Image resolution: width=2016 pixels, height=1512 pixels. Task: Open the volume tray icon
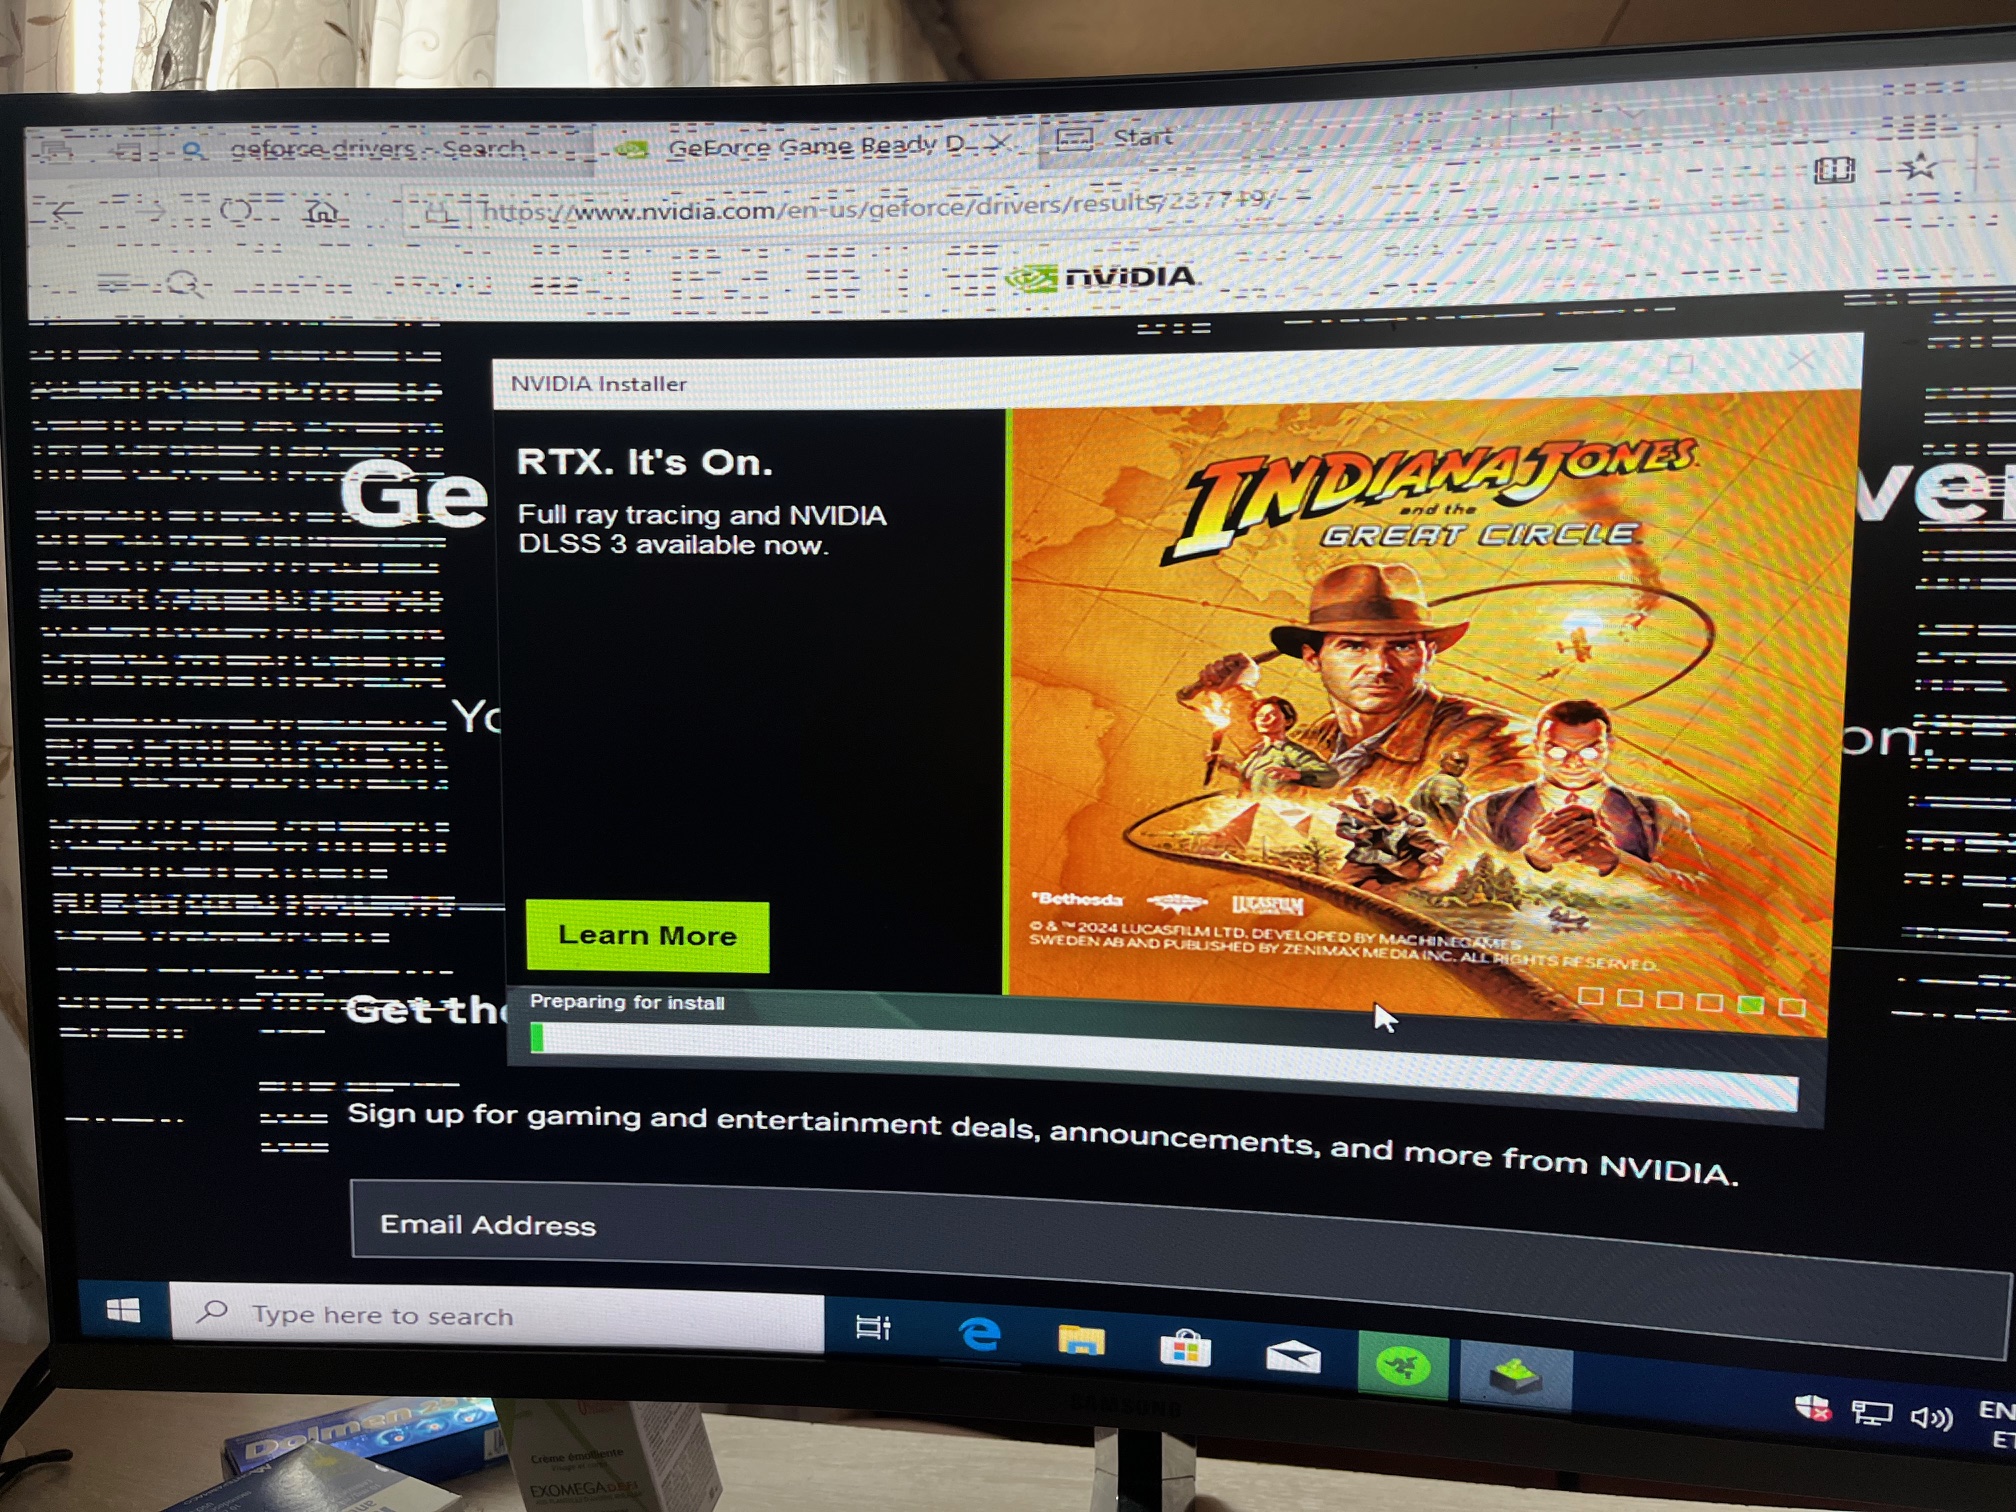[x=1931, y=1417]
